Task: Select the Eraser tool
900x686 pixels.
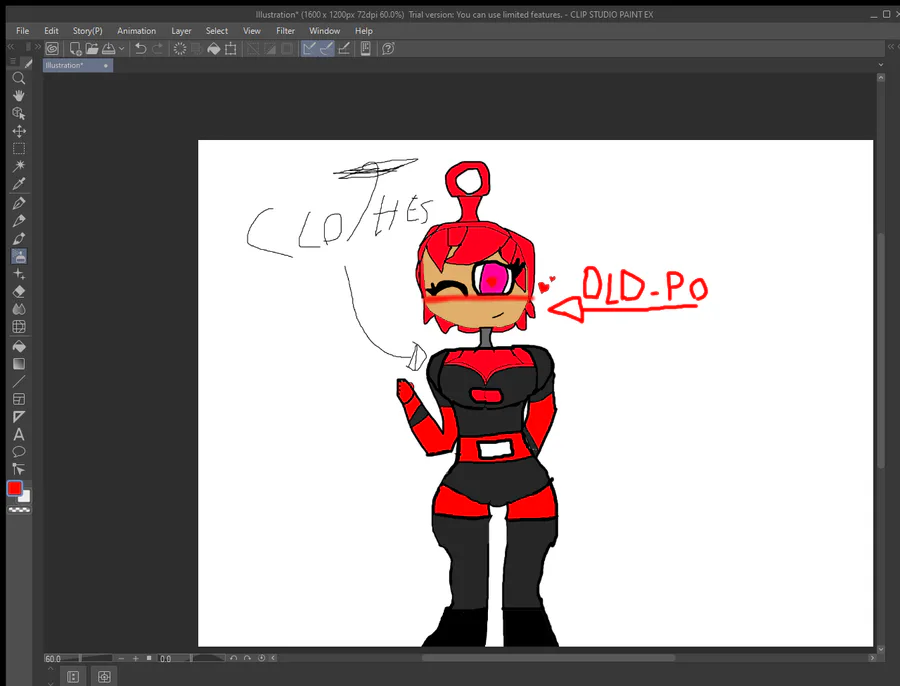Action: tap(19, 292)
